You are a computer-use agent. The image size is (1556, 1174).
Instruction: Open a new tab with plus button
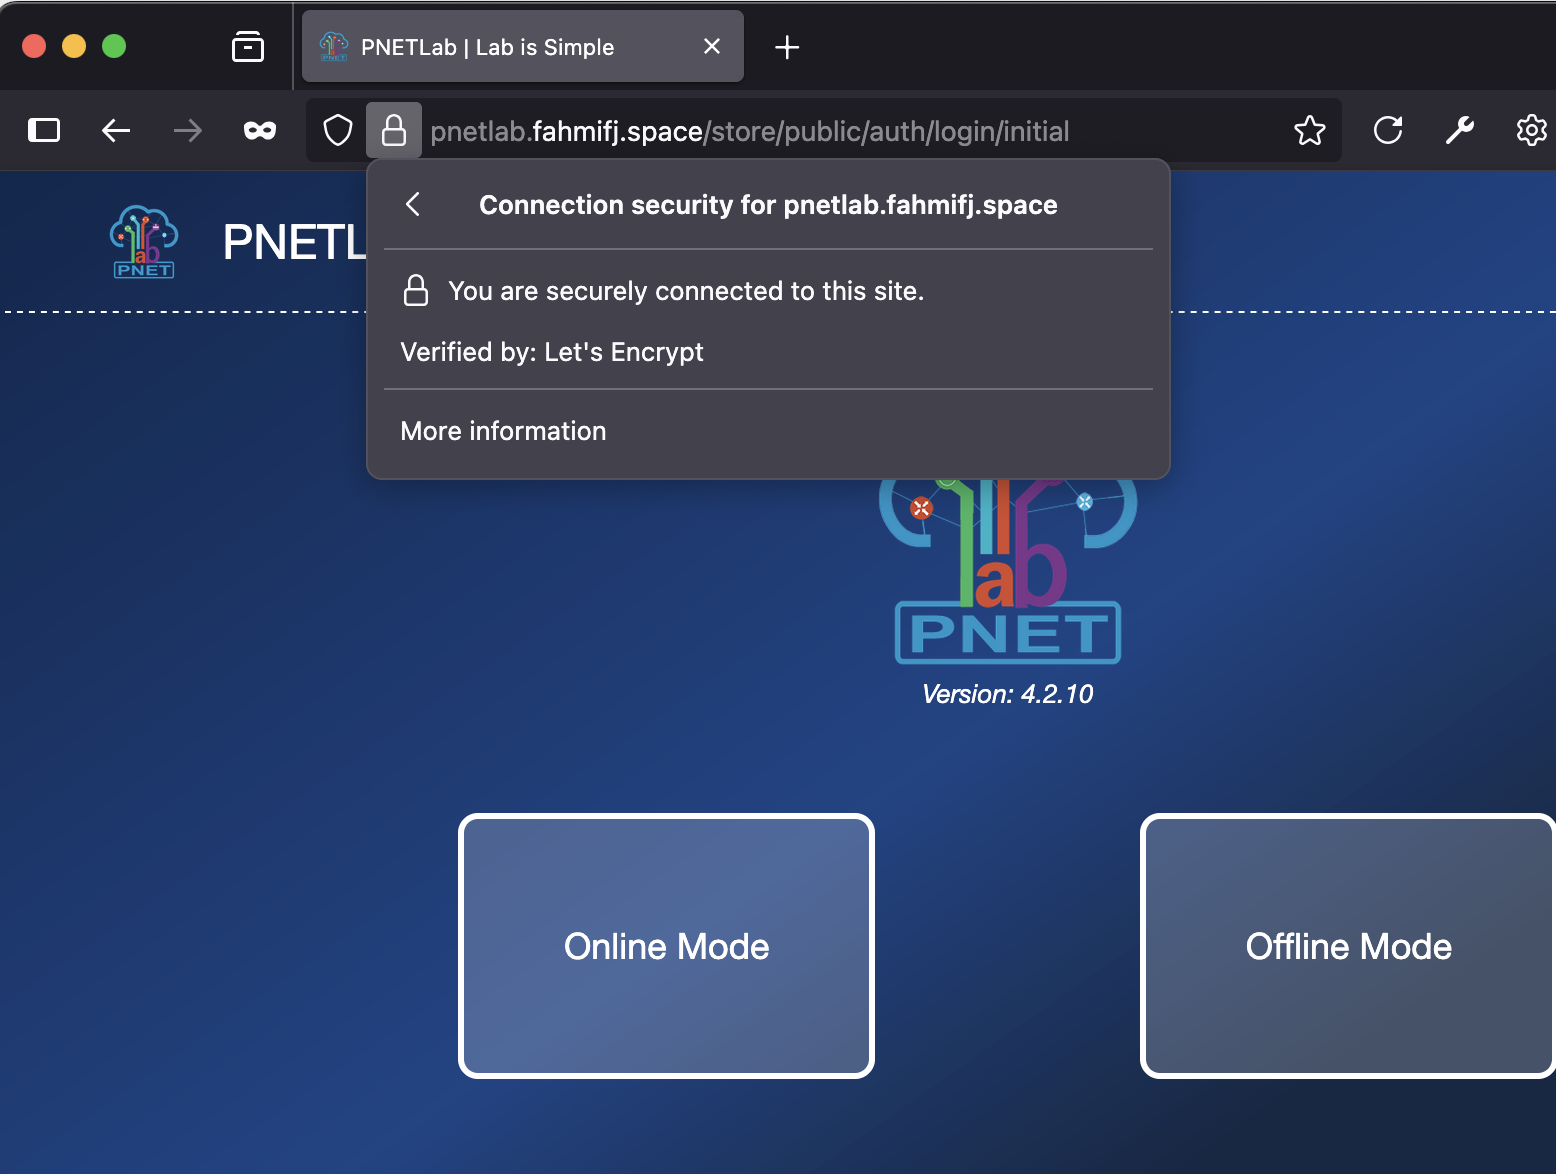click(787, 47)
